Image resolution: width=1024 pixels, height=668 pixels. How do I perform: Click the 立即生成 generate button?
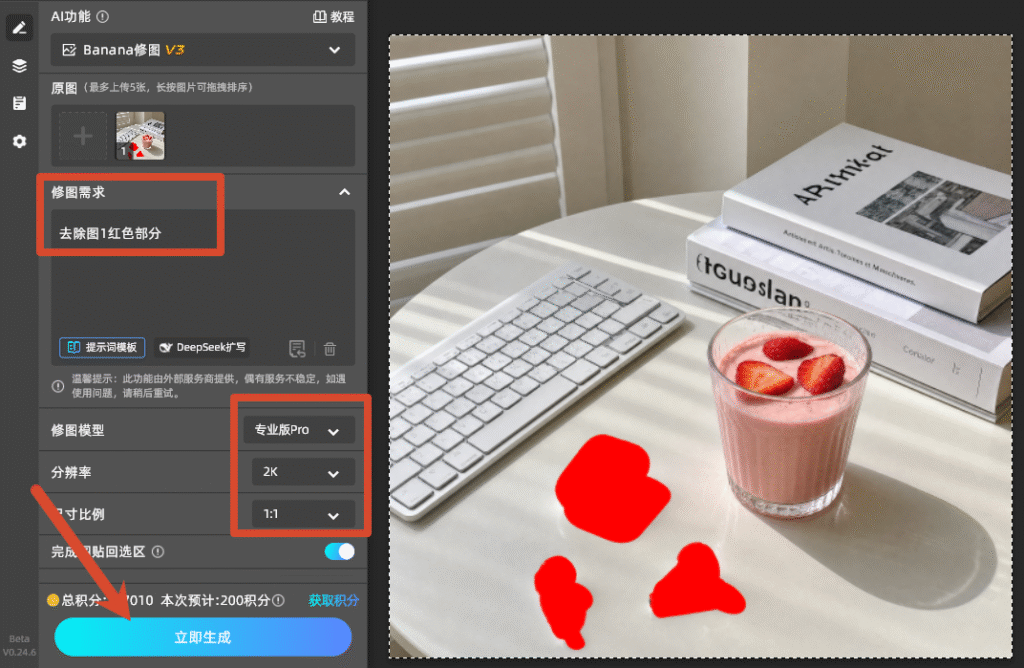pos(203,637)
